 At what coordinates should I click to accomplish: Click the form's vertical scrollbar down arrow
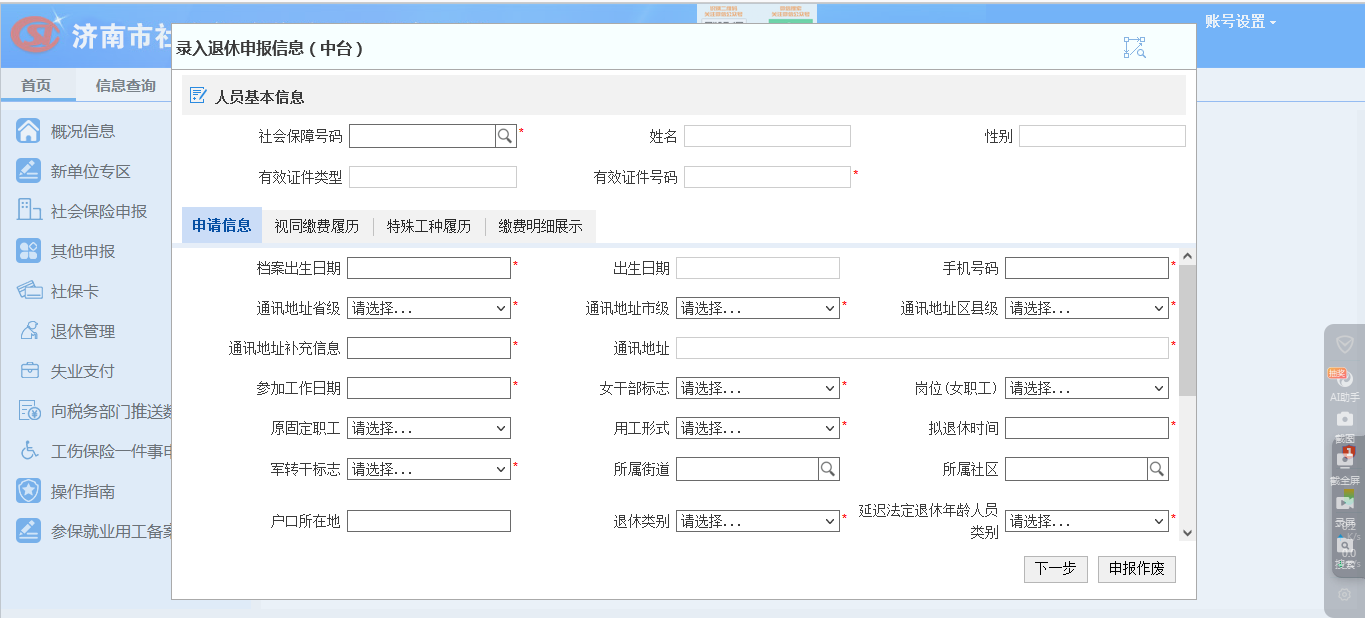(1187, 533)
